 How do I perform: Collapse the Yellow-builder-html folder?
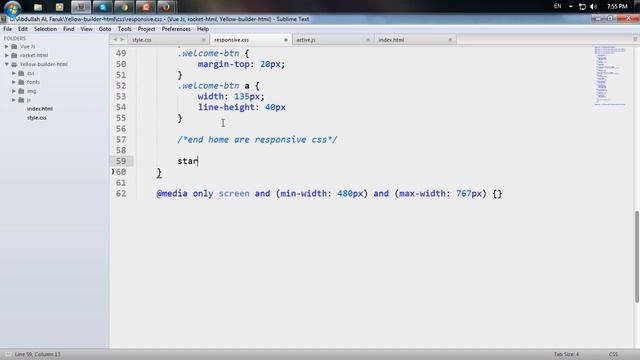pos(7,64)
